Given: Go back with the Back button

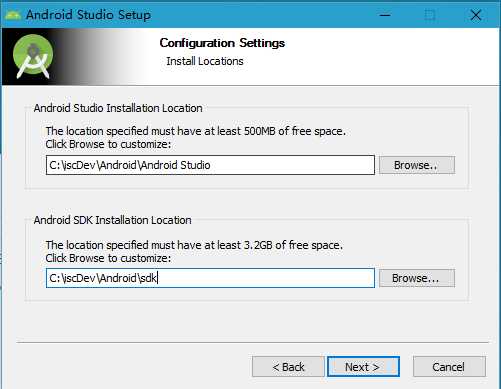Looking at the screenshot, I should pyautogui.click(x=288, y=367).
